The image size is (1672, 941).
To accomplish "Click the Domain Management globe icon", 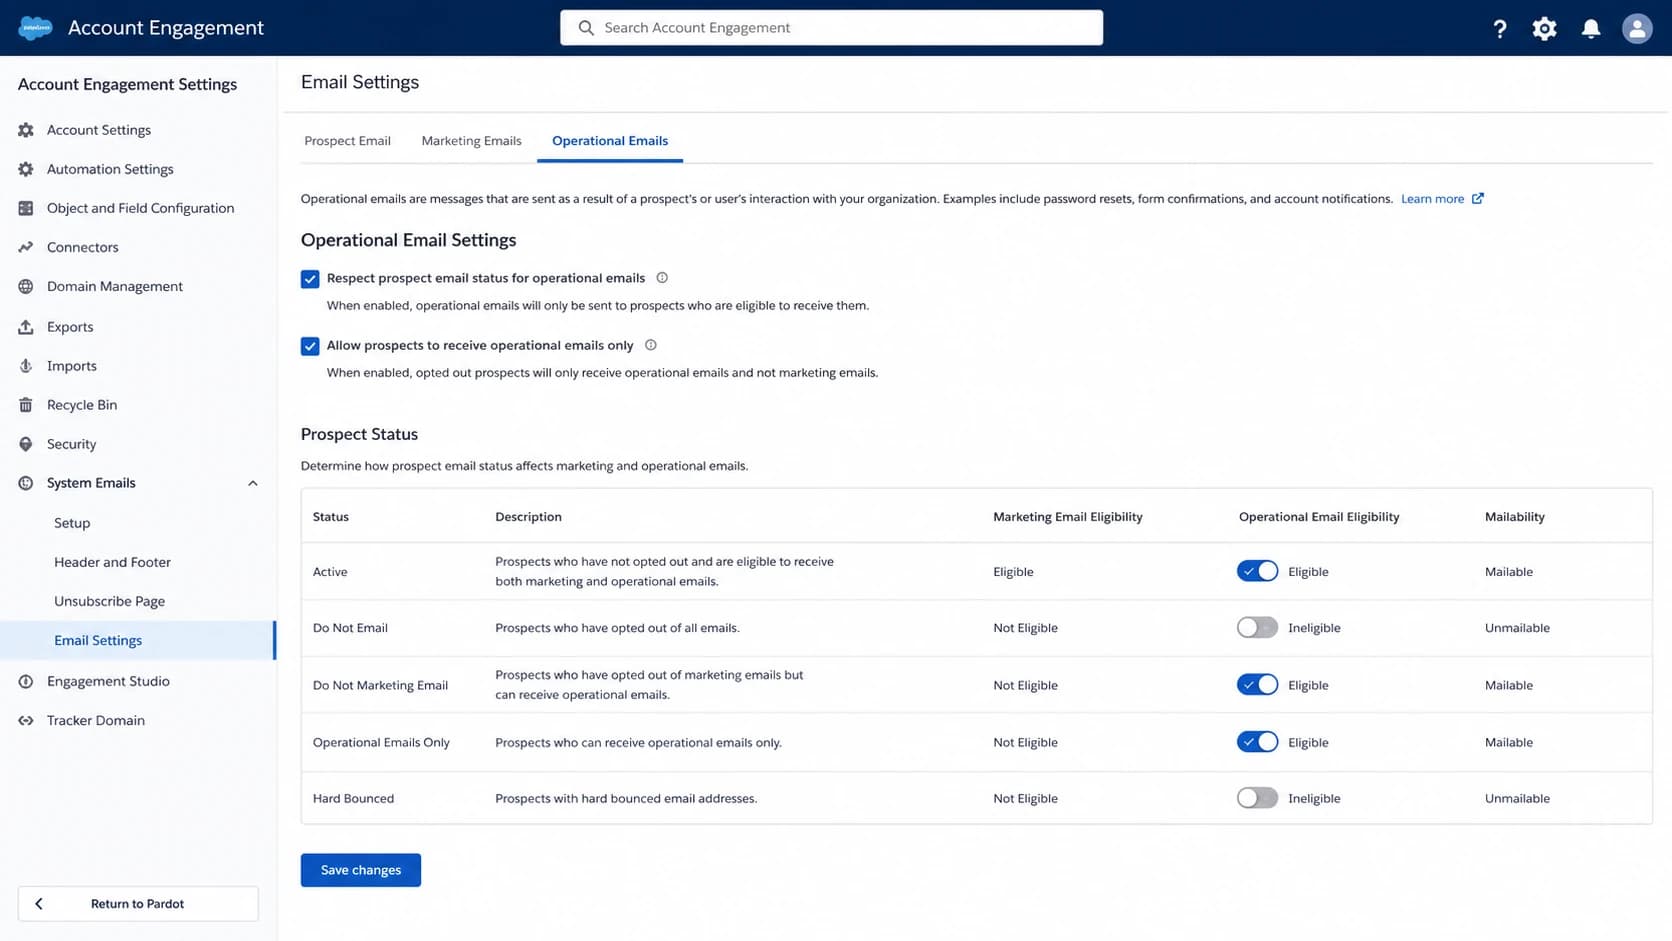I will pos(26,286).
